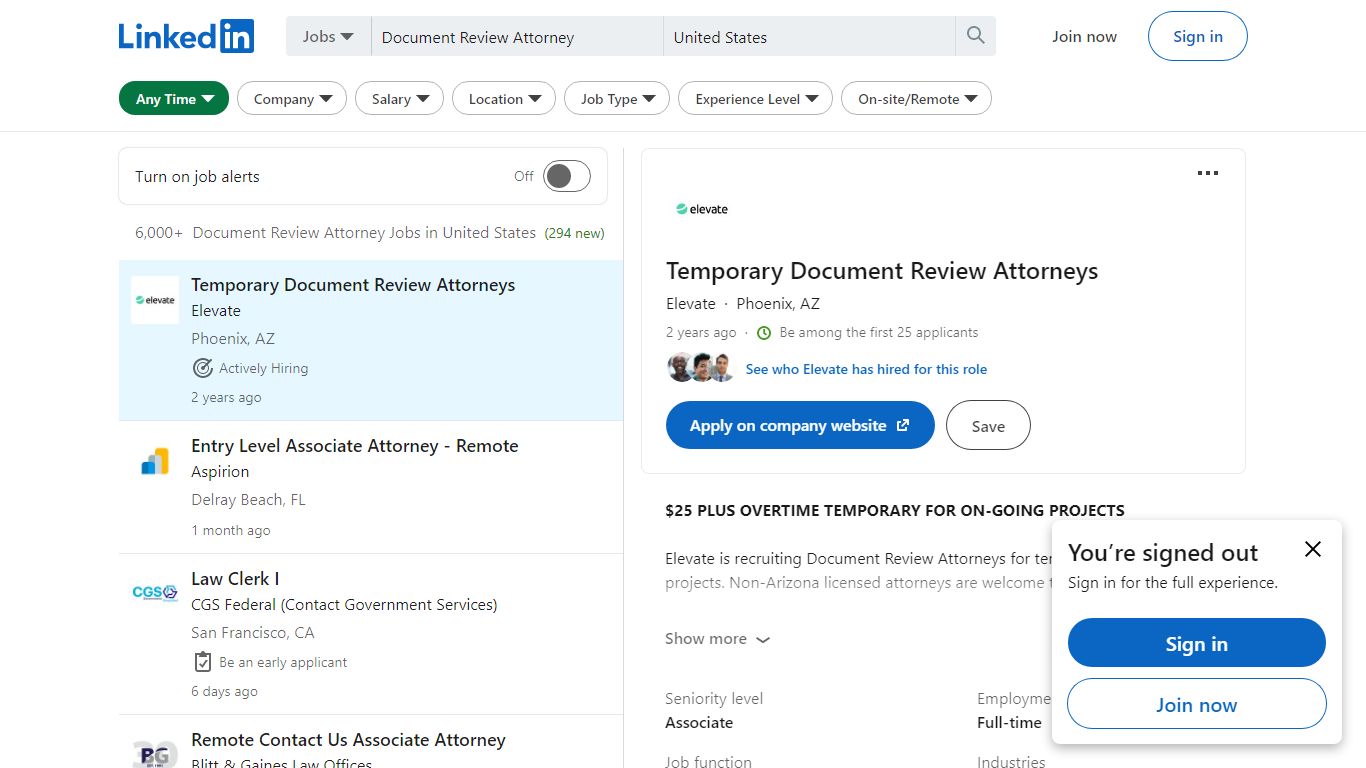Click the green clock icon near applicants
Viewport: 1366px width, 768px height.
coord(764,333)
